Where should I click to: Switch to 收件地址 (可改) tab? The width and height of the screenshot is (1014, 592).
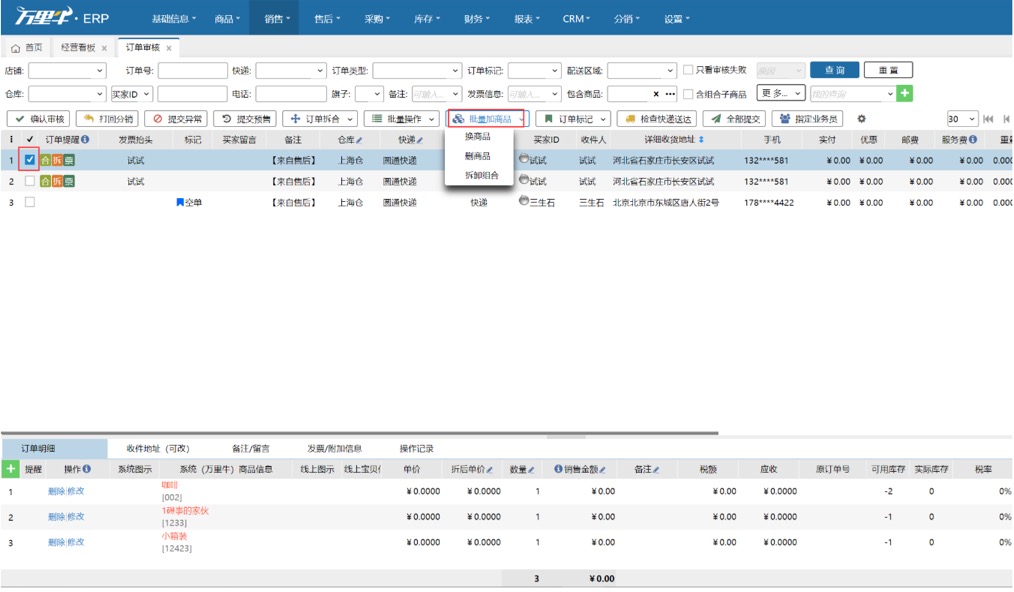pos(158,448)
